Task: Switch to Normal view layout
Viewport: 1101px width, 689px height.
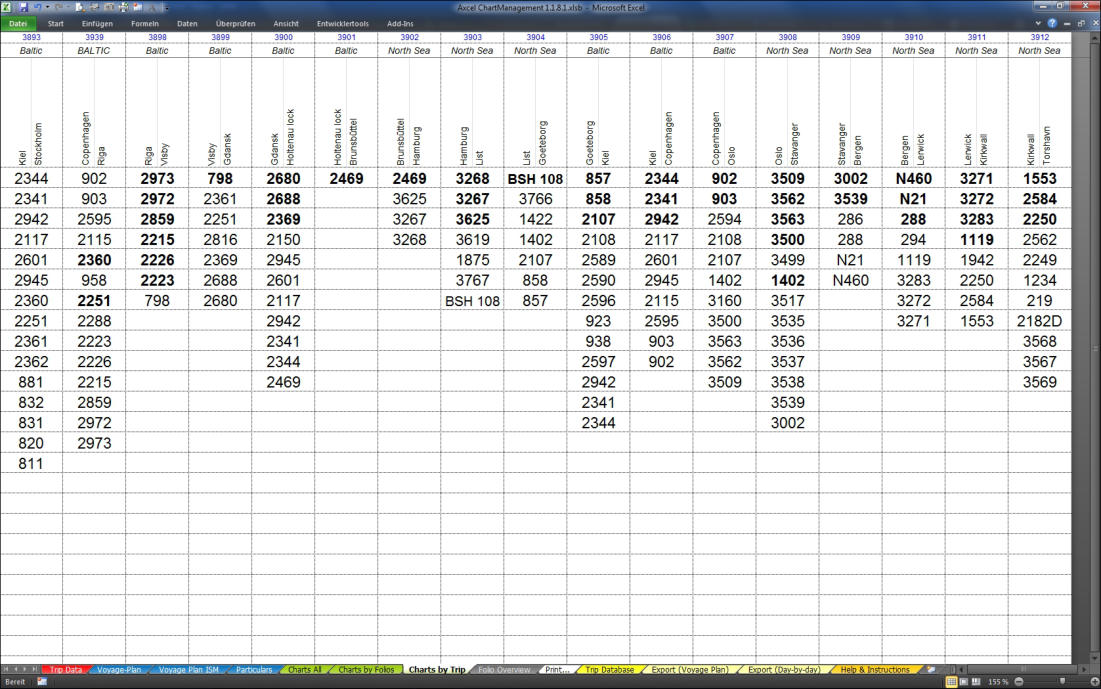Action: (x=951, y=681)
